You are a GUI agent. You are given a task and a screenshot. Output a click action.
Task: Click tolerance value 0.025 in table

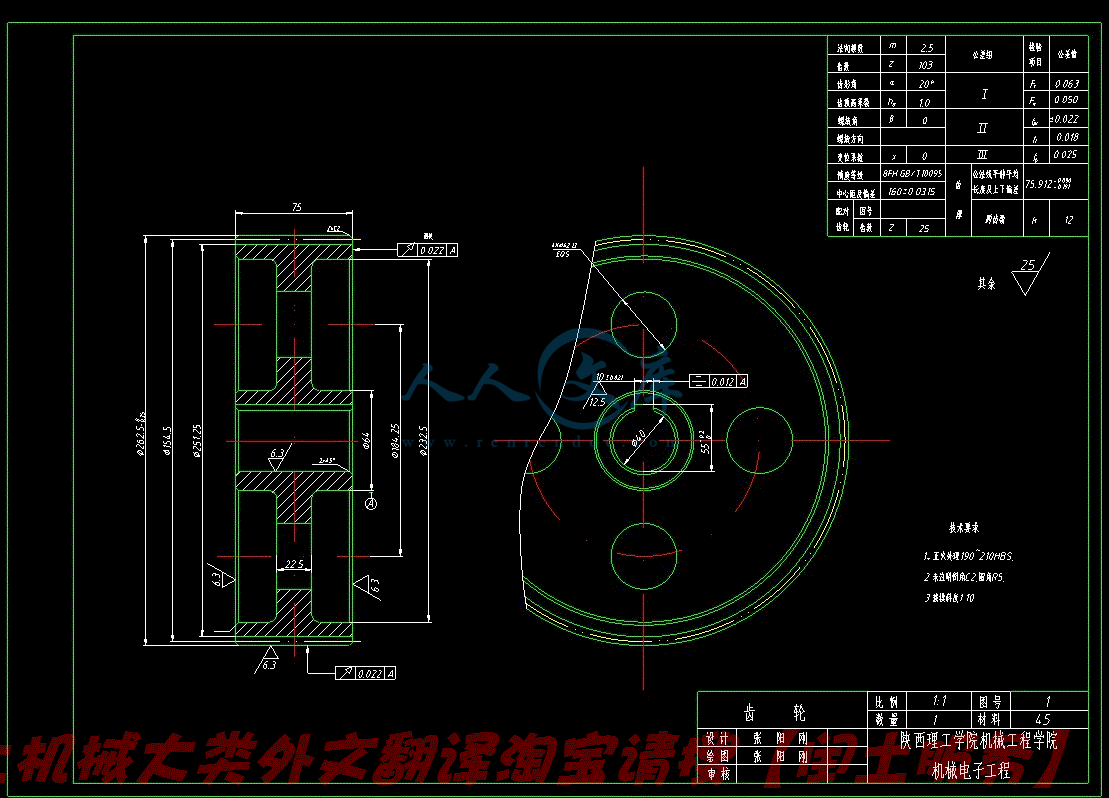[1065, 154]
